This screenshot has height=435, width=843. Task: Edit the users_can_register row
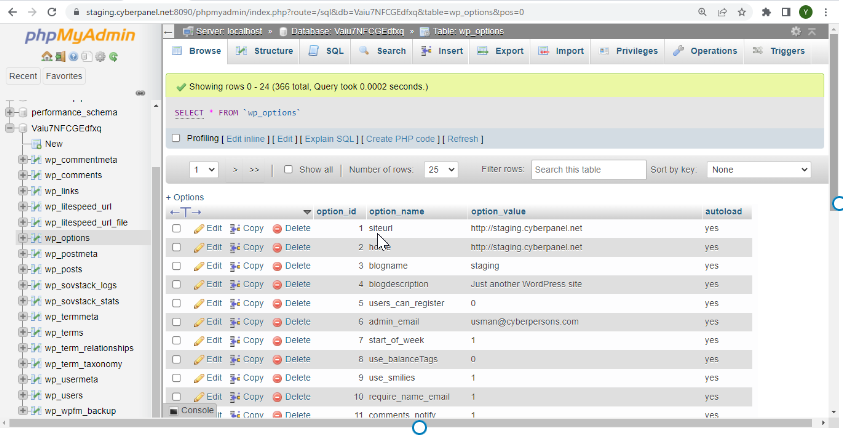coord(208,303)
